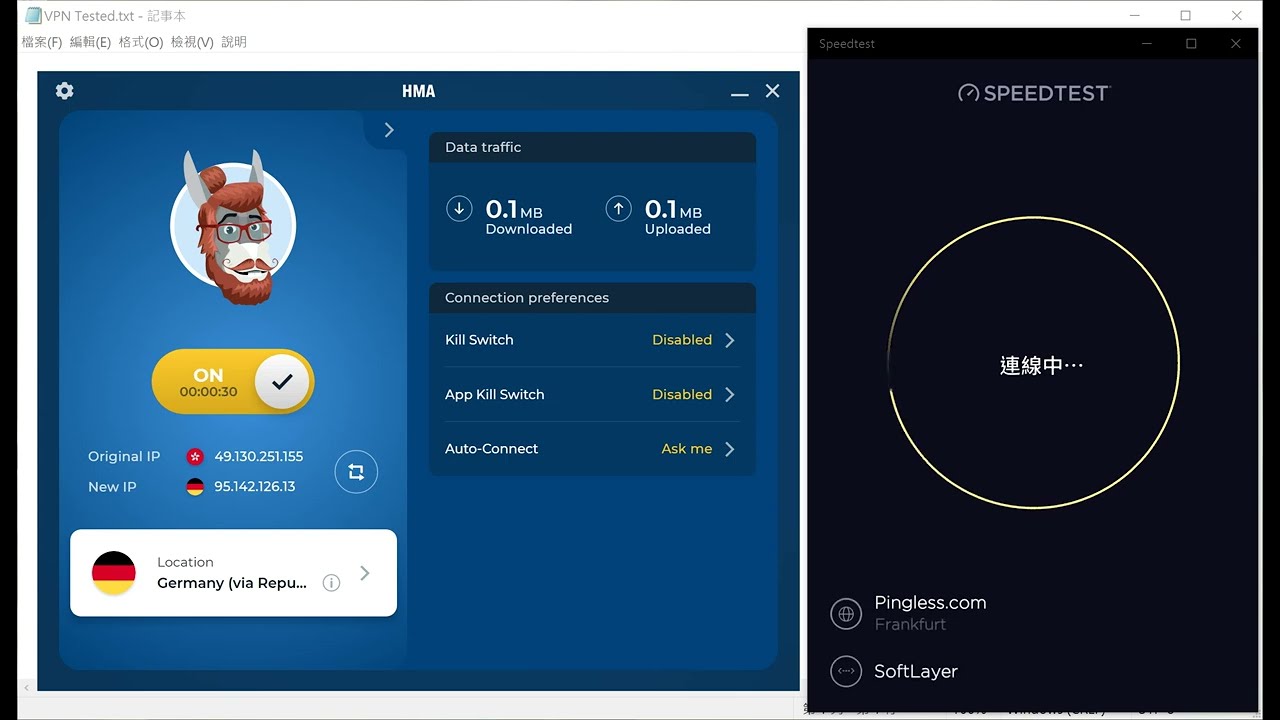Expand App Kill Switch chevron arrow
Screen dimensions: 1280x720
point(730,394)
